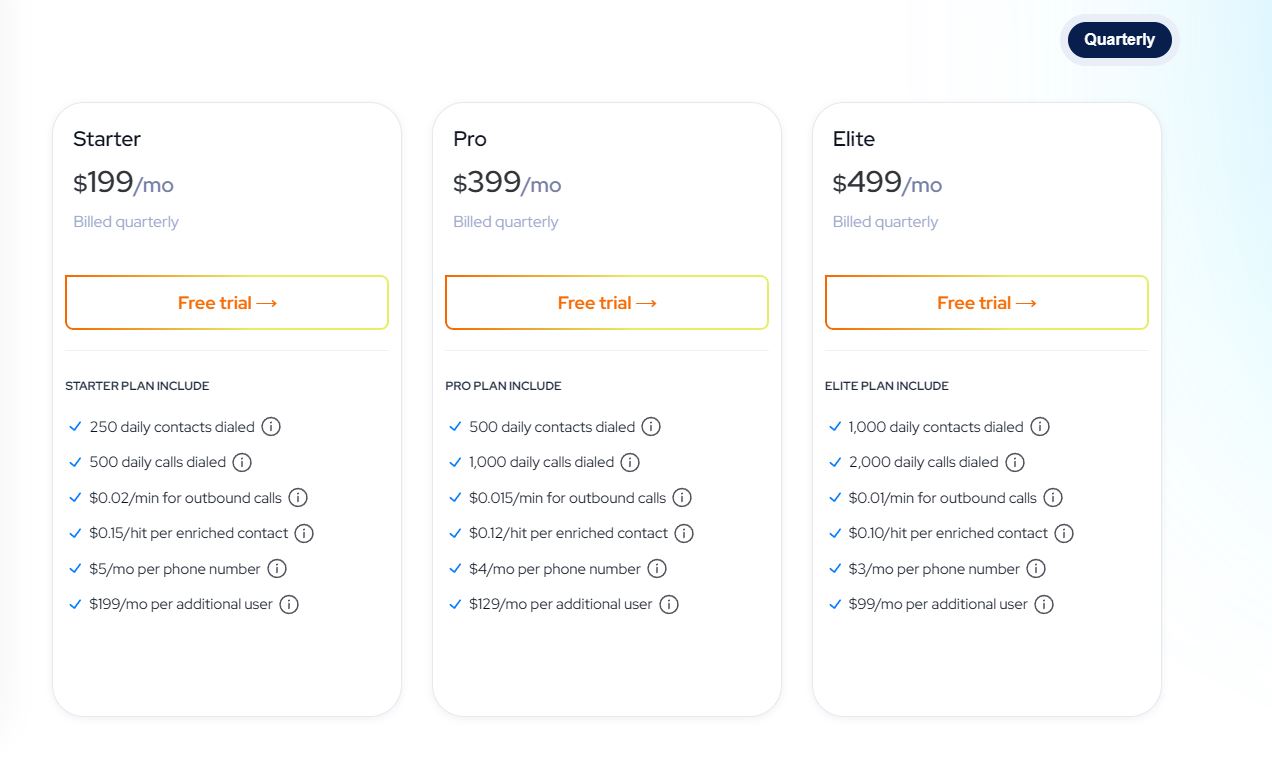1272x760 pixels.
Task: Show info for $0.015/min outbound calls
Action: 682,498
